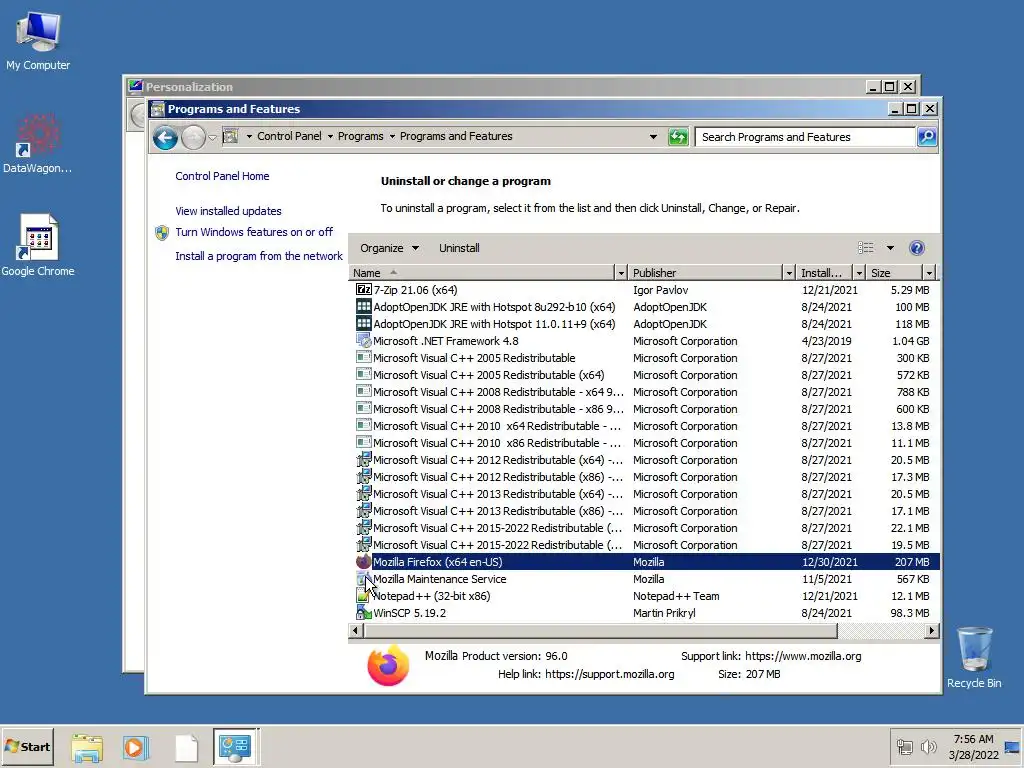The height and width of the screenshot is (768, 1024).
Task: Open the help question mark icon
Action: (x=916, y=248)
